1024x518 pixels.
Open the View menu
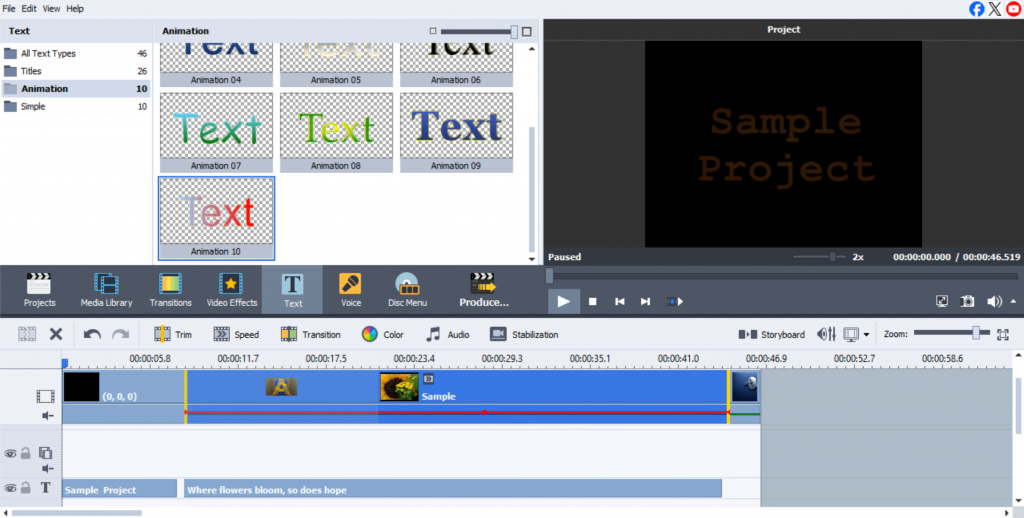point(51,8)
